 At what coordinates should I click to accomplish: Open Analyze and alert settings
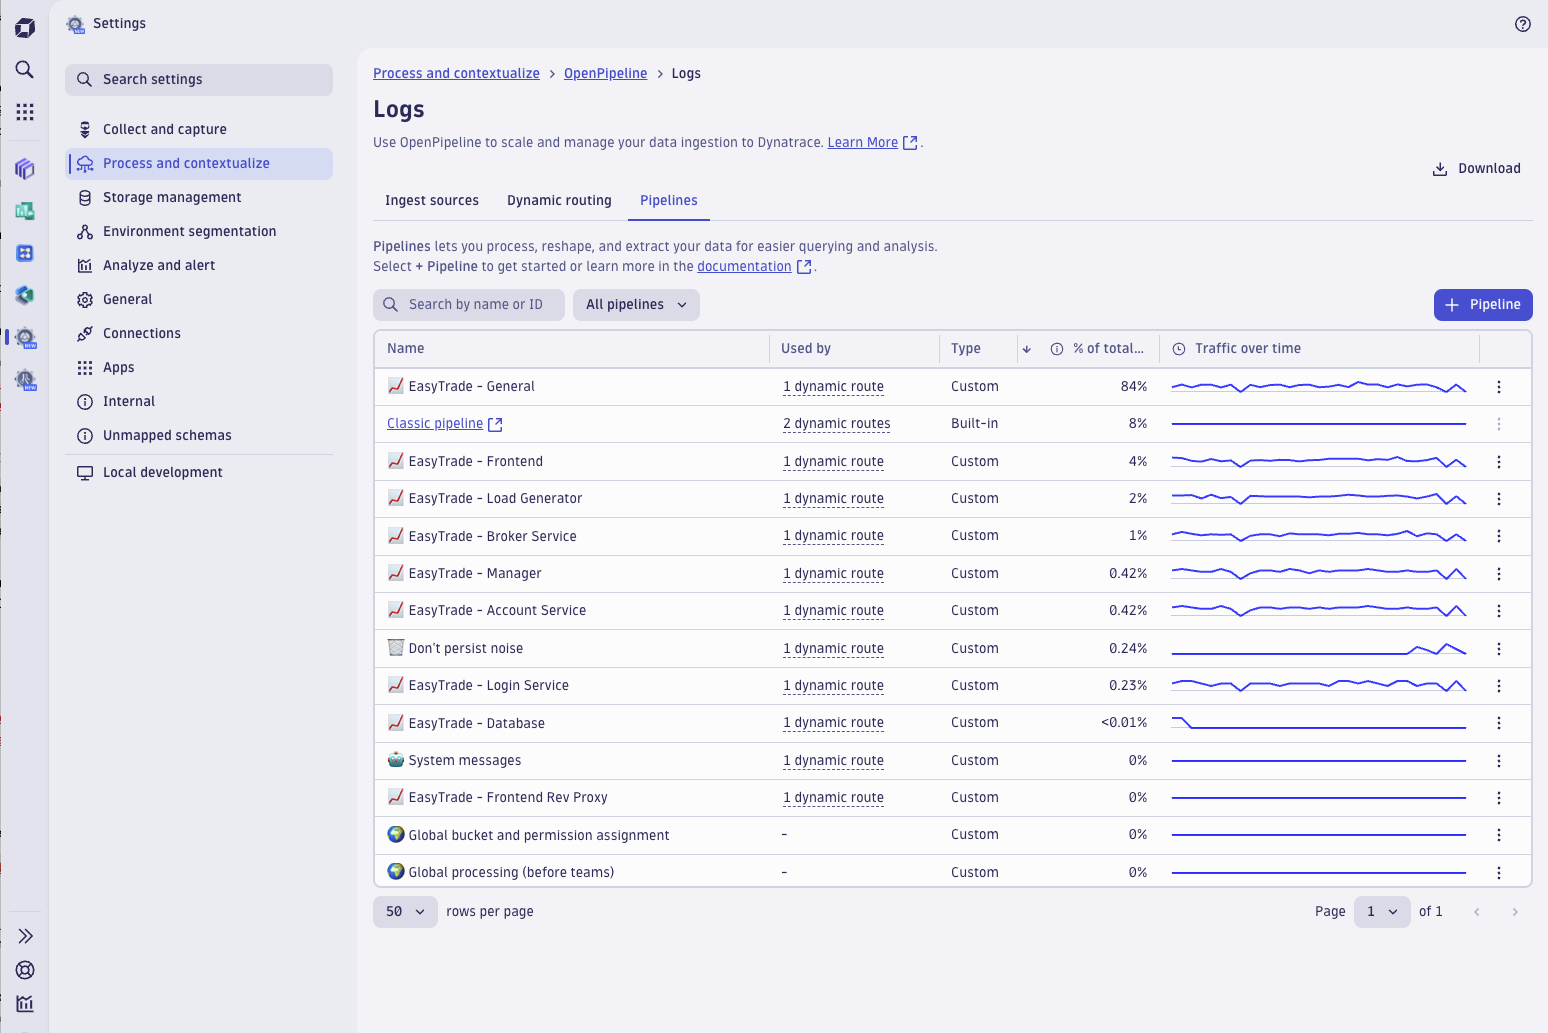pos(199,266)
